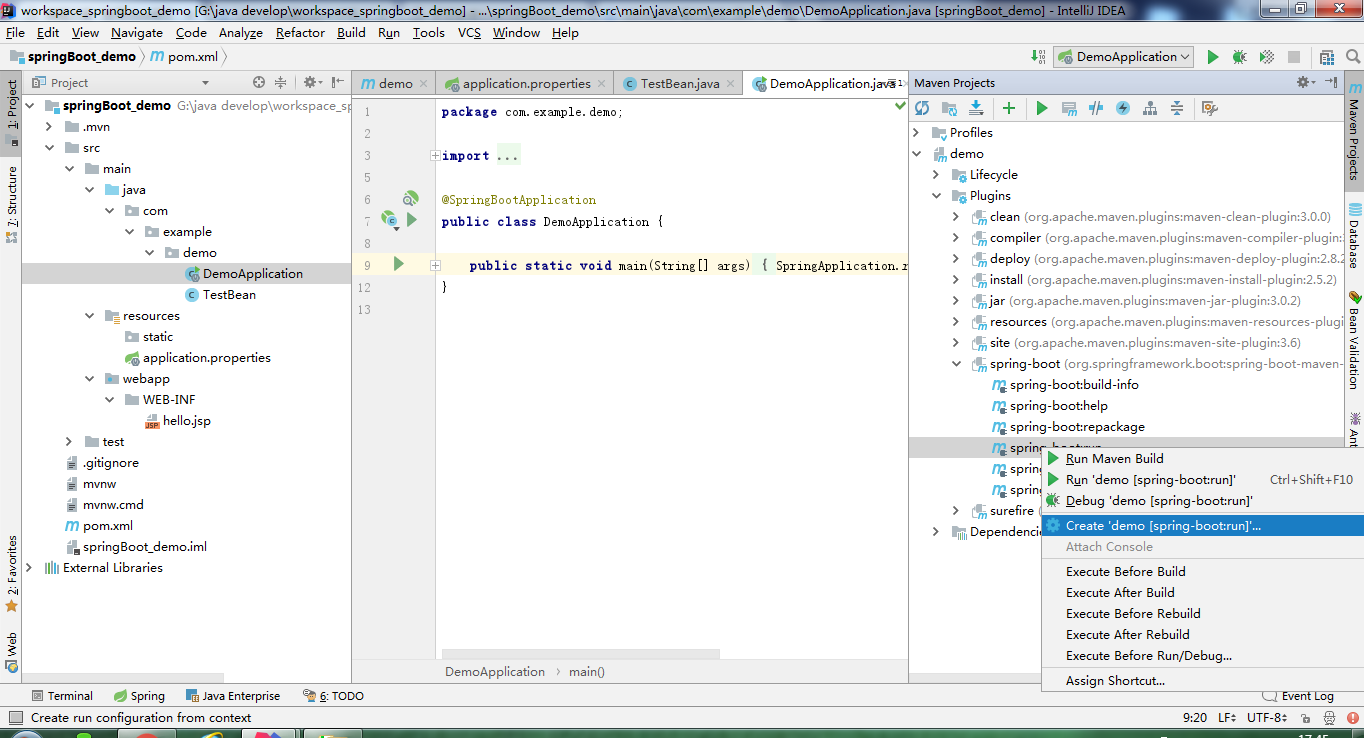This screenshot has height=738, width=1364.
Task: Open Database side tool tab
Action: click(1353, 236)
